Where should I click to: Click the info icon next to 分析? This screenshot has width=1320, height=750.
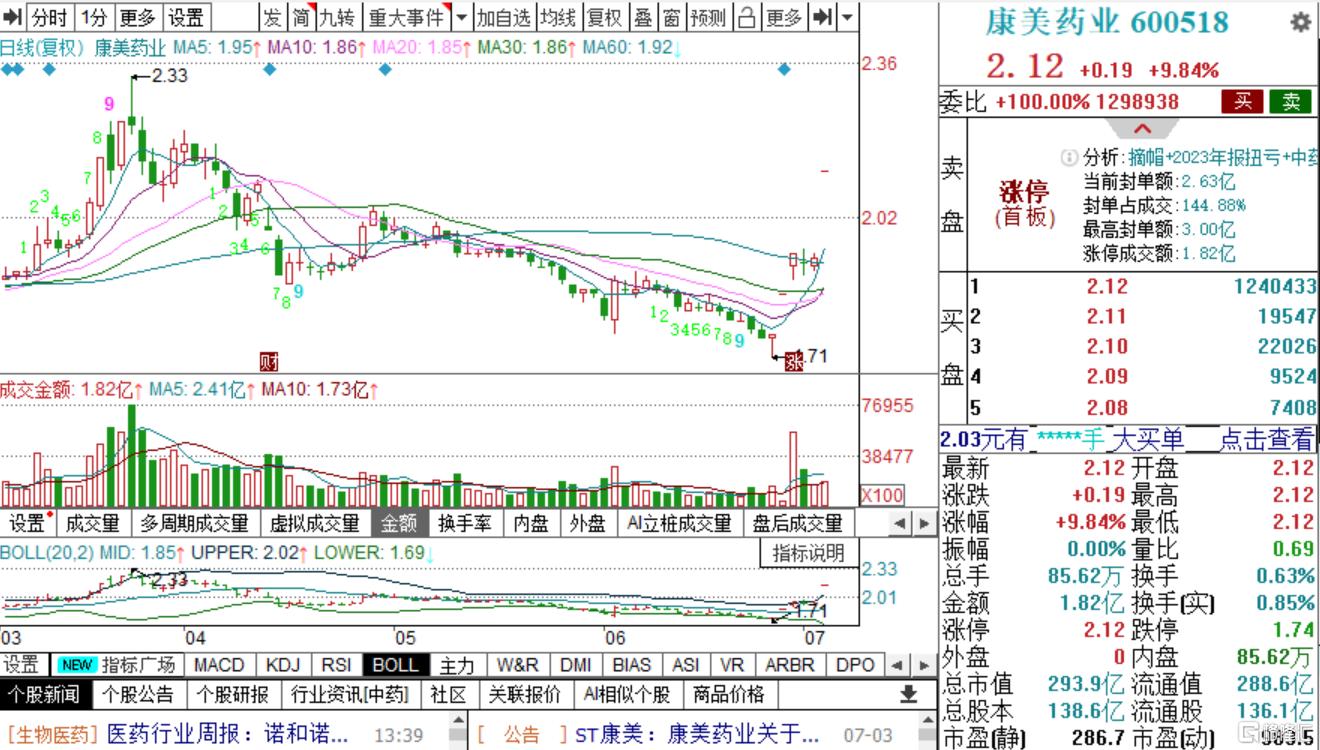[1070, 158]
